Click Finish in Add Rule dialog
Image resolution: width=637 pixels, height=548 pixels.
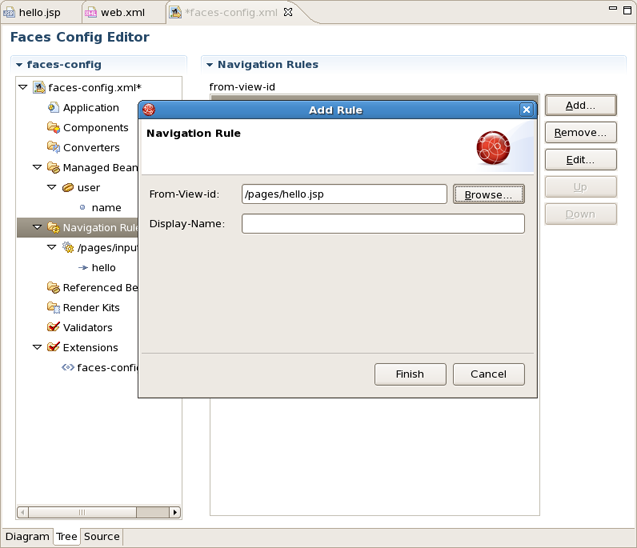(410, 374)
